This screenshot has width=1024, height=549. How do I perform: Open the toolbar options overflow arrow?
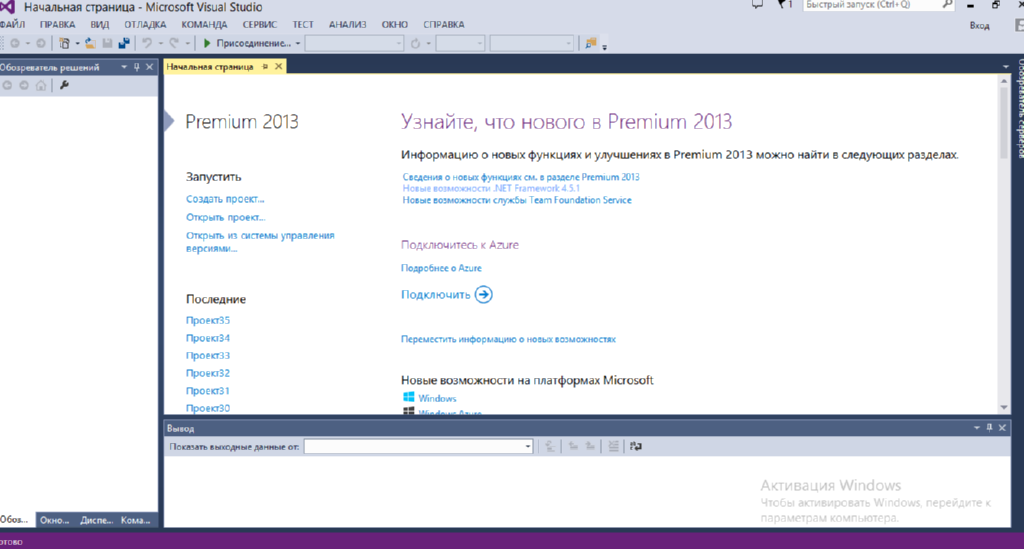(604, 46)
